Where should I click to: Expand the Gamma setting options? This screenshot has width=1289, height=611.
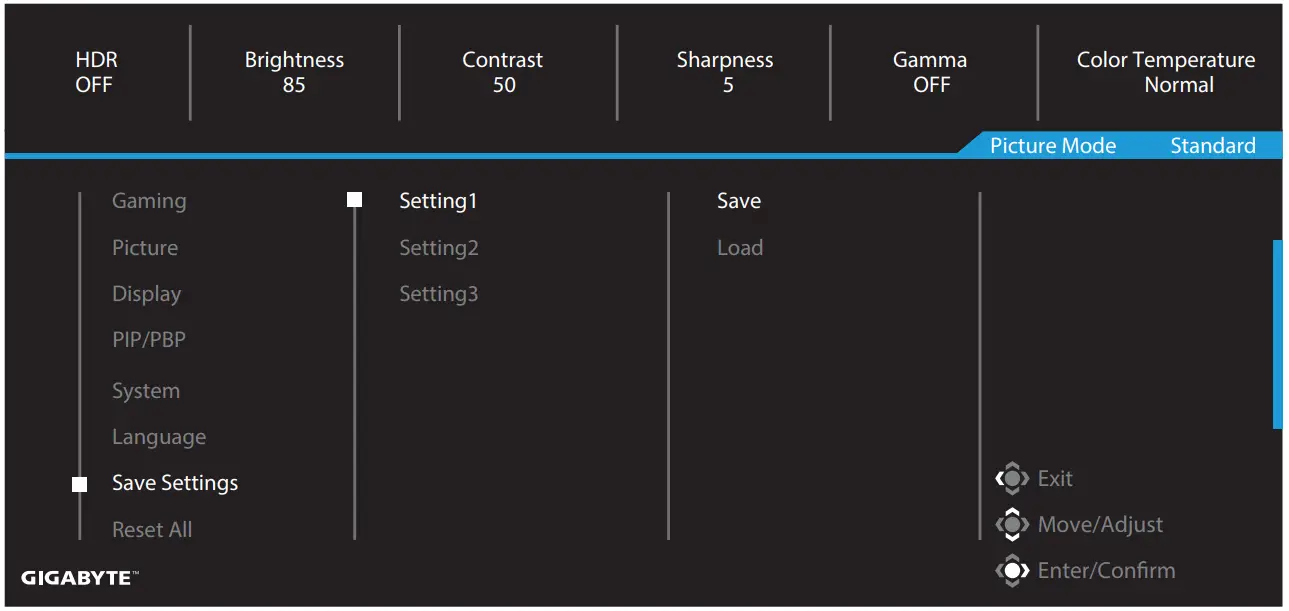930,72
